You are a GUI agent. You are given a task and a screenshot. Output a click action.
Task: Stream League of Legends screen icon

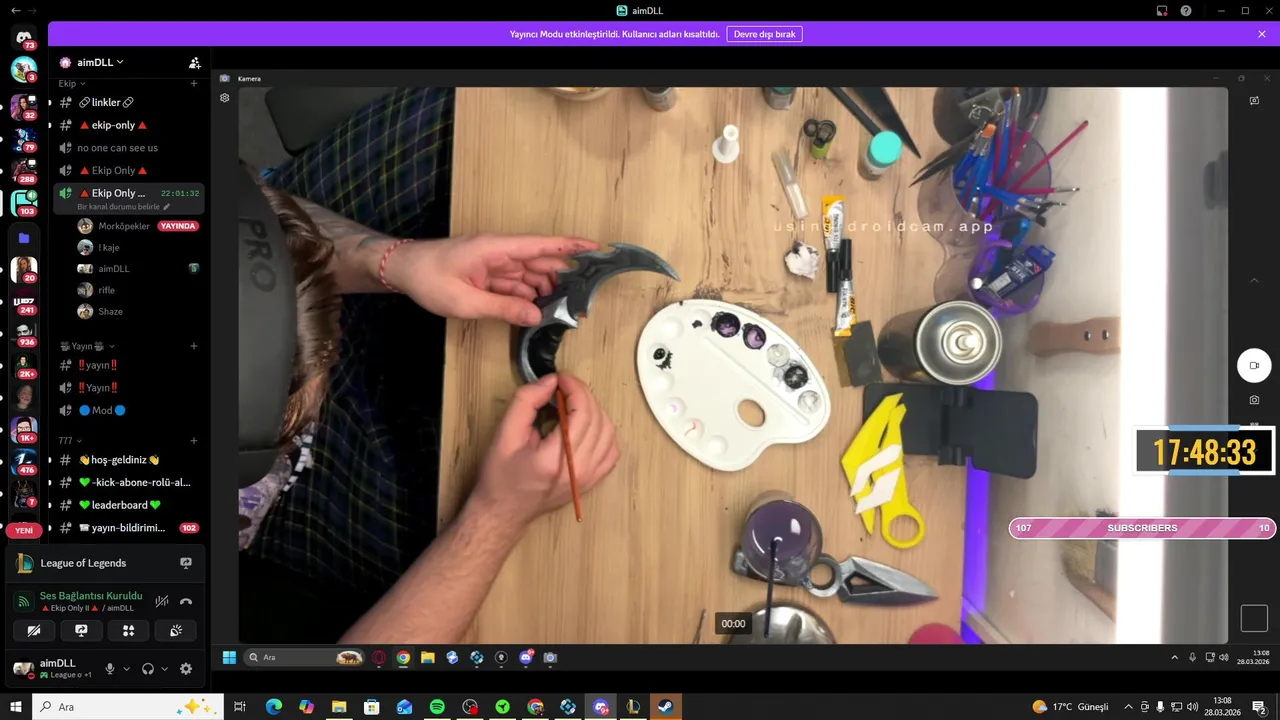pyautogui.click(x=186, y=563)
